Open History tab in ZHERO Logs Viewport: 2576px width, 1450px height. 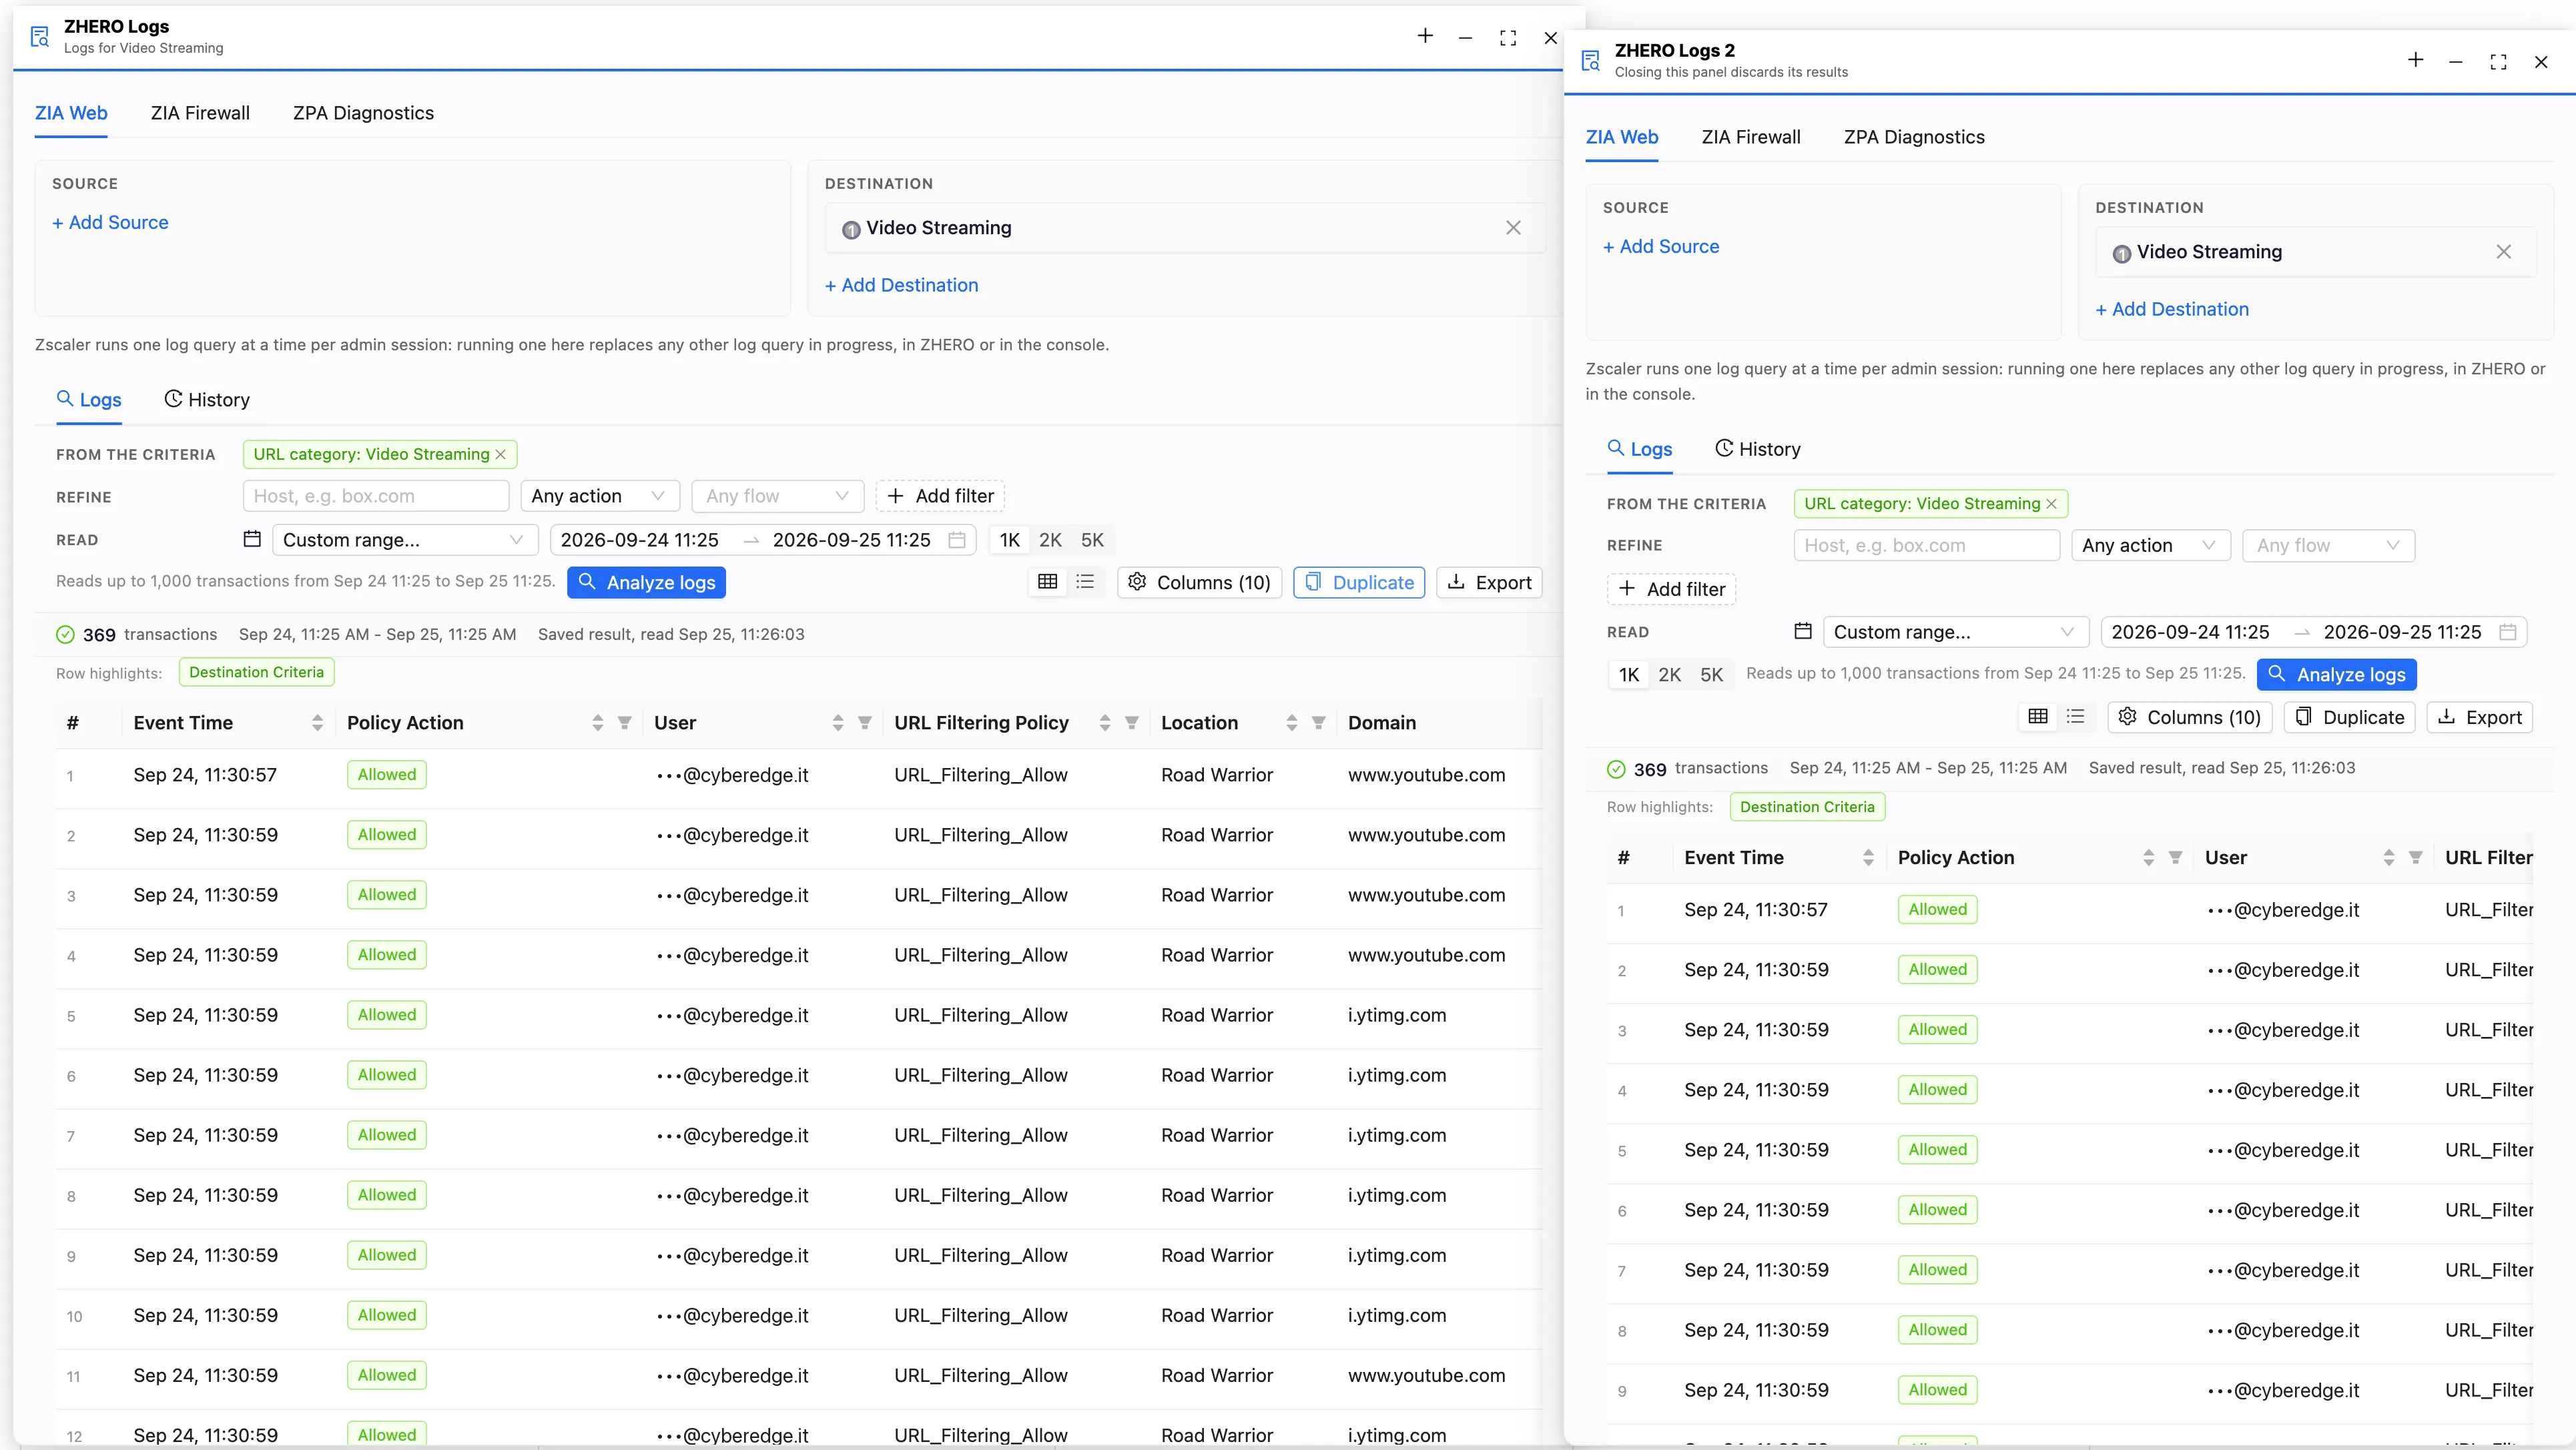pos(207,400)
